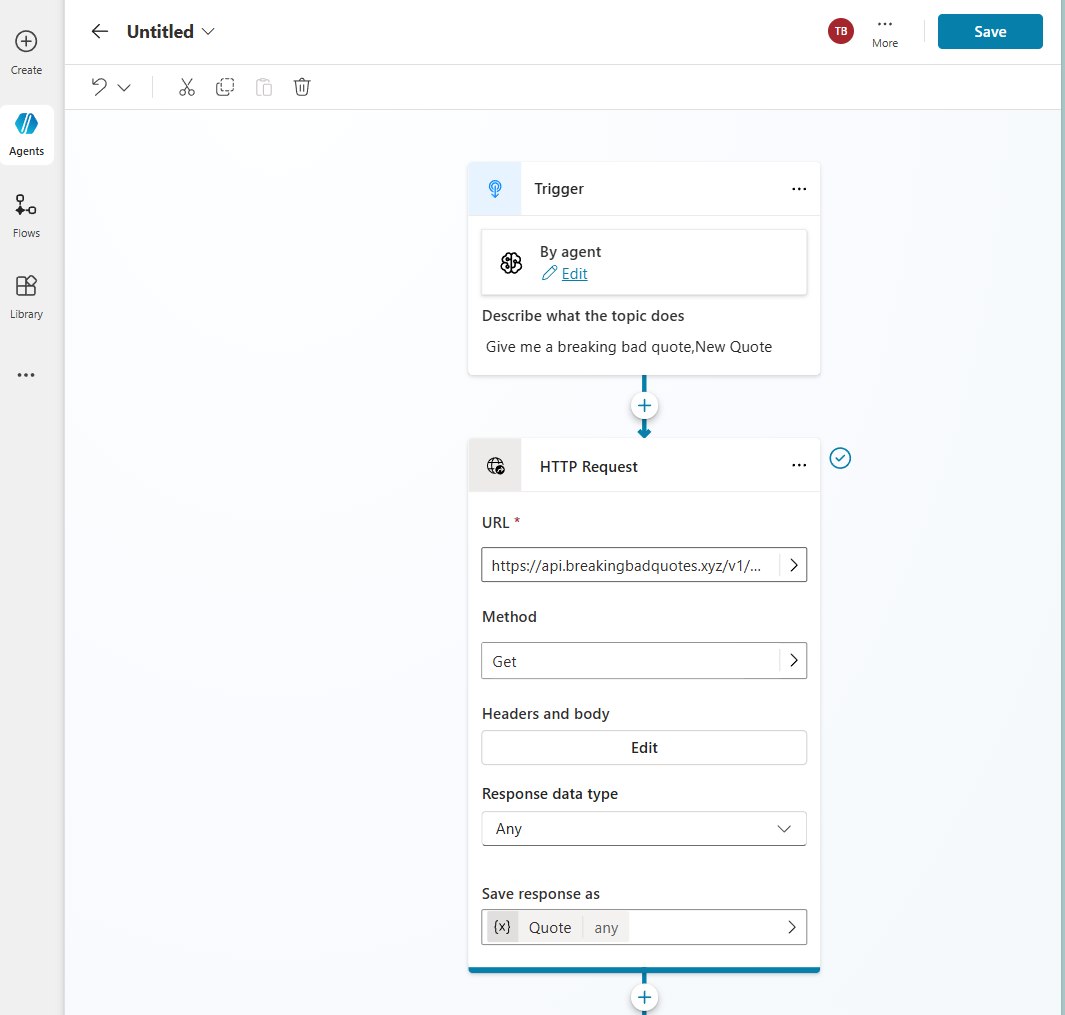Add node below the Trigger

tap(644, 406)
